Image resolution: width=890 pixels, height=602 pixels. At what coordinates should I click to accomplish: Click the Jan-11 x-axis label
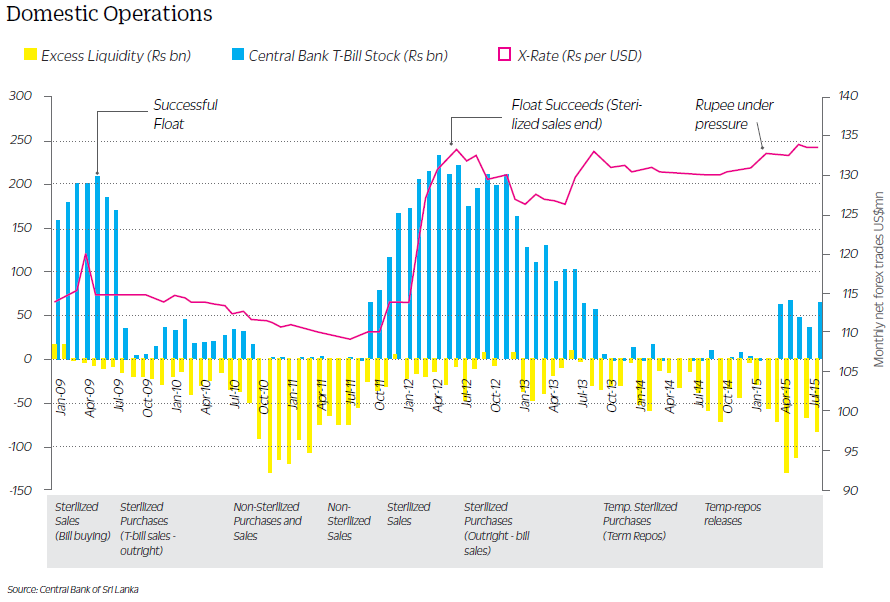click(293, 394)
